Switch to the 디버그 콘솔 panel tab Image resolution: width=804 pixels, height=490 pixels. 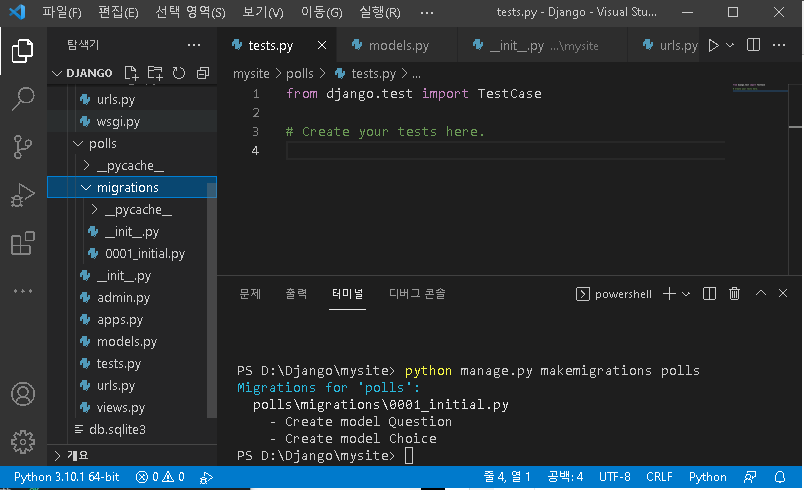tap(417, 294)
